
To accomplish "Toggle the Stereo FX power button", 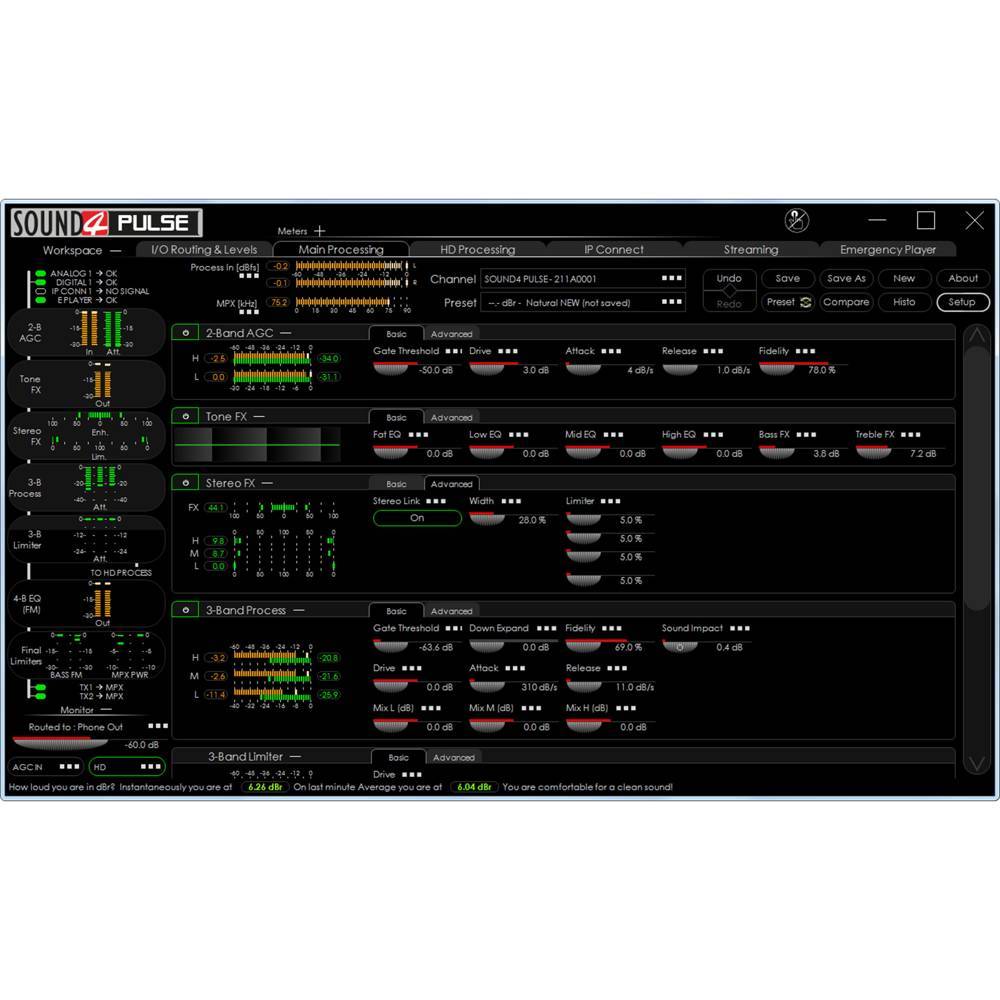I will coord(186,483).
